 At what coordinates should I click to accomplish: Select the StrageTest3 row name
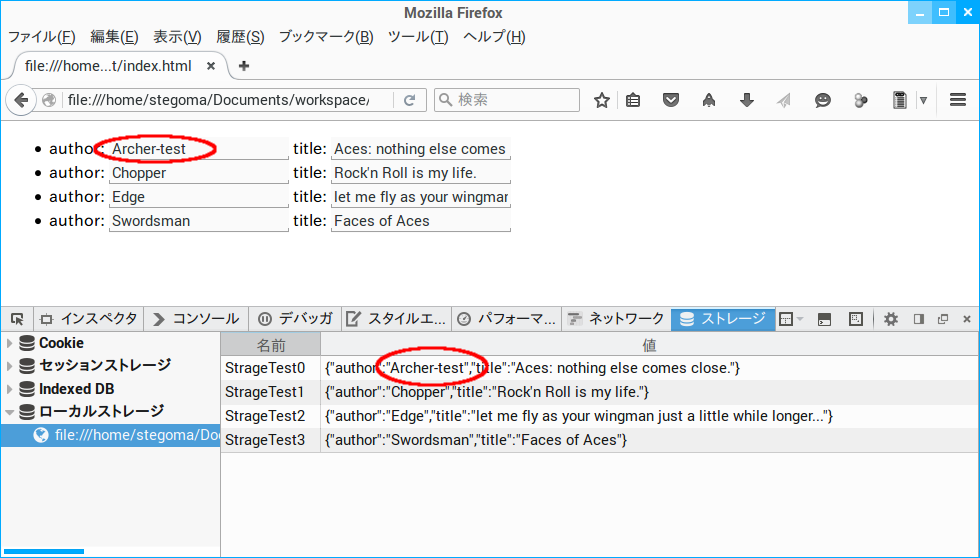[x=265, y=440]
